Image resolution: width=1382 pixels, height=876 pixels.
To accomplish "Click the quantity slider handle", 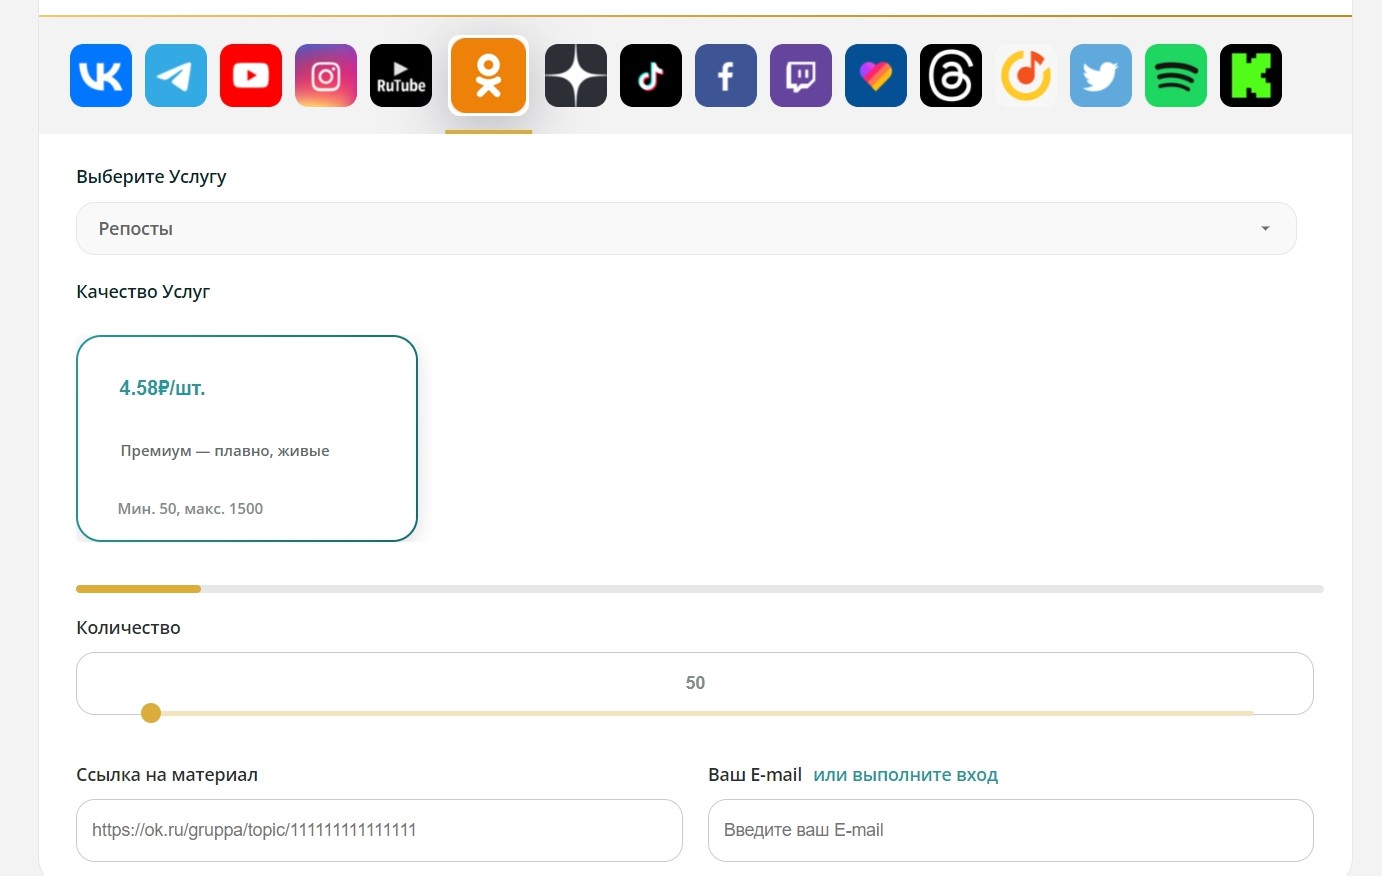I will [151, 713].
